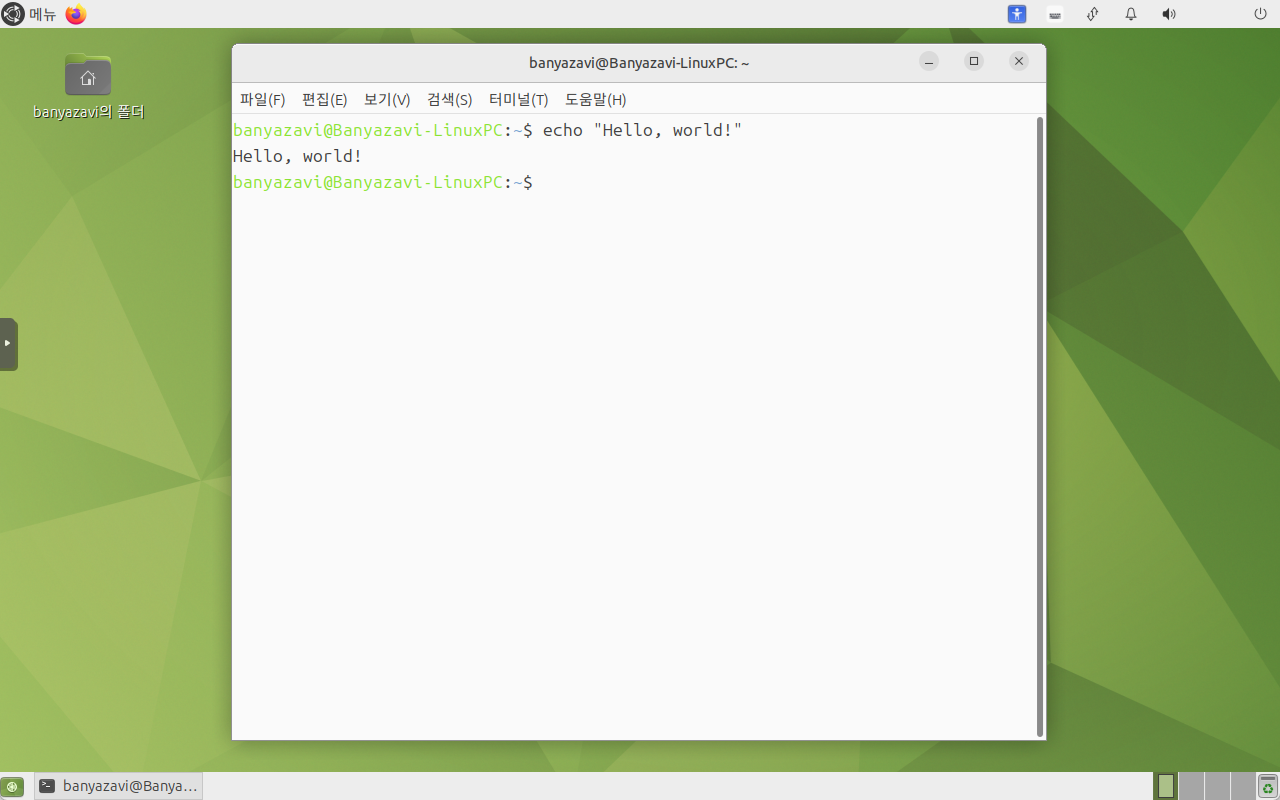Show notifications via the bell icon
Viewport: 1280px width, 800px height.
pos(1131,14)
